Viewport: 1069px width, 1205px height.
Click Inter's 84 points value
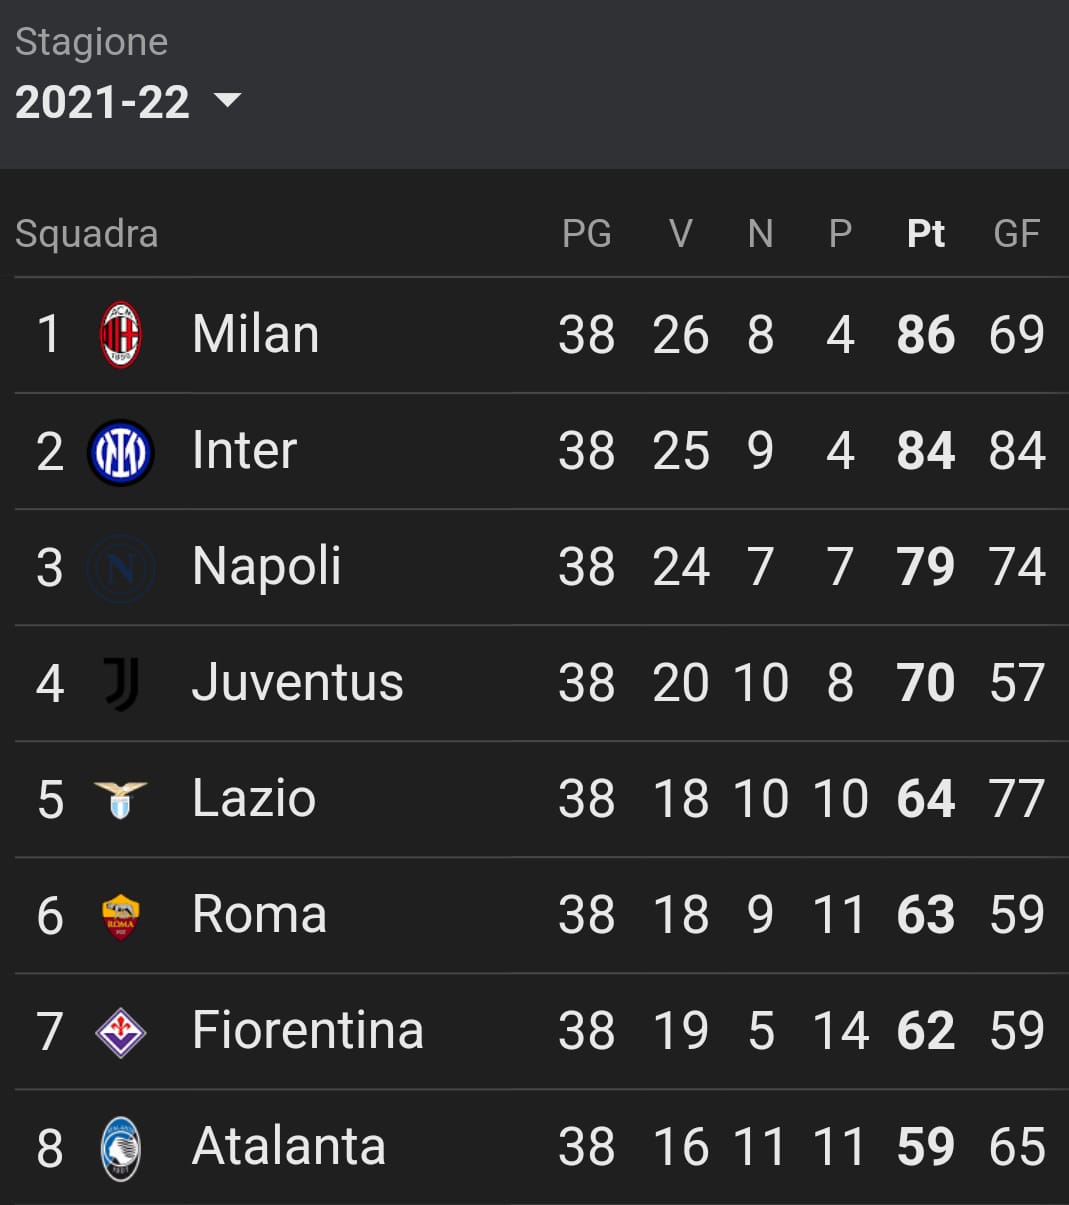click(x=926, y=450)
